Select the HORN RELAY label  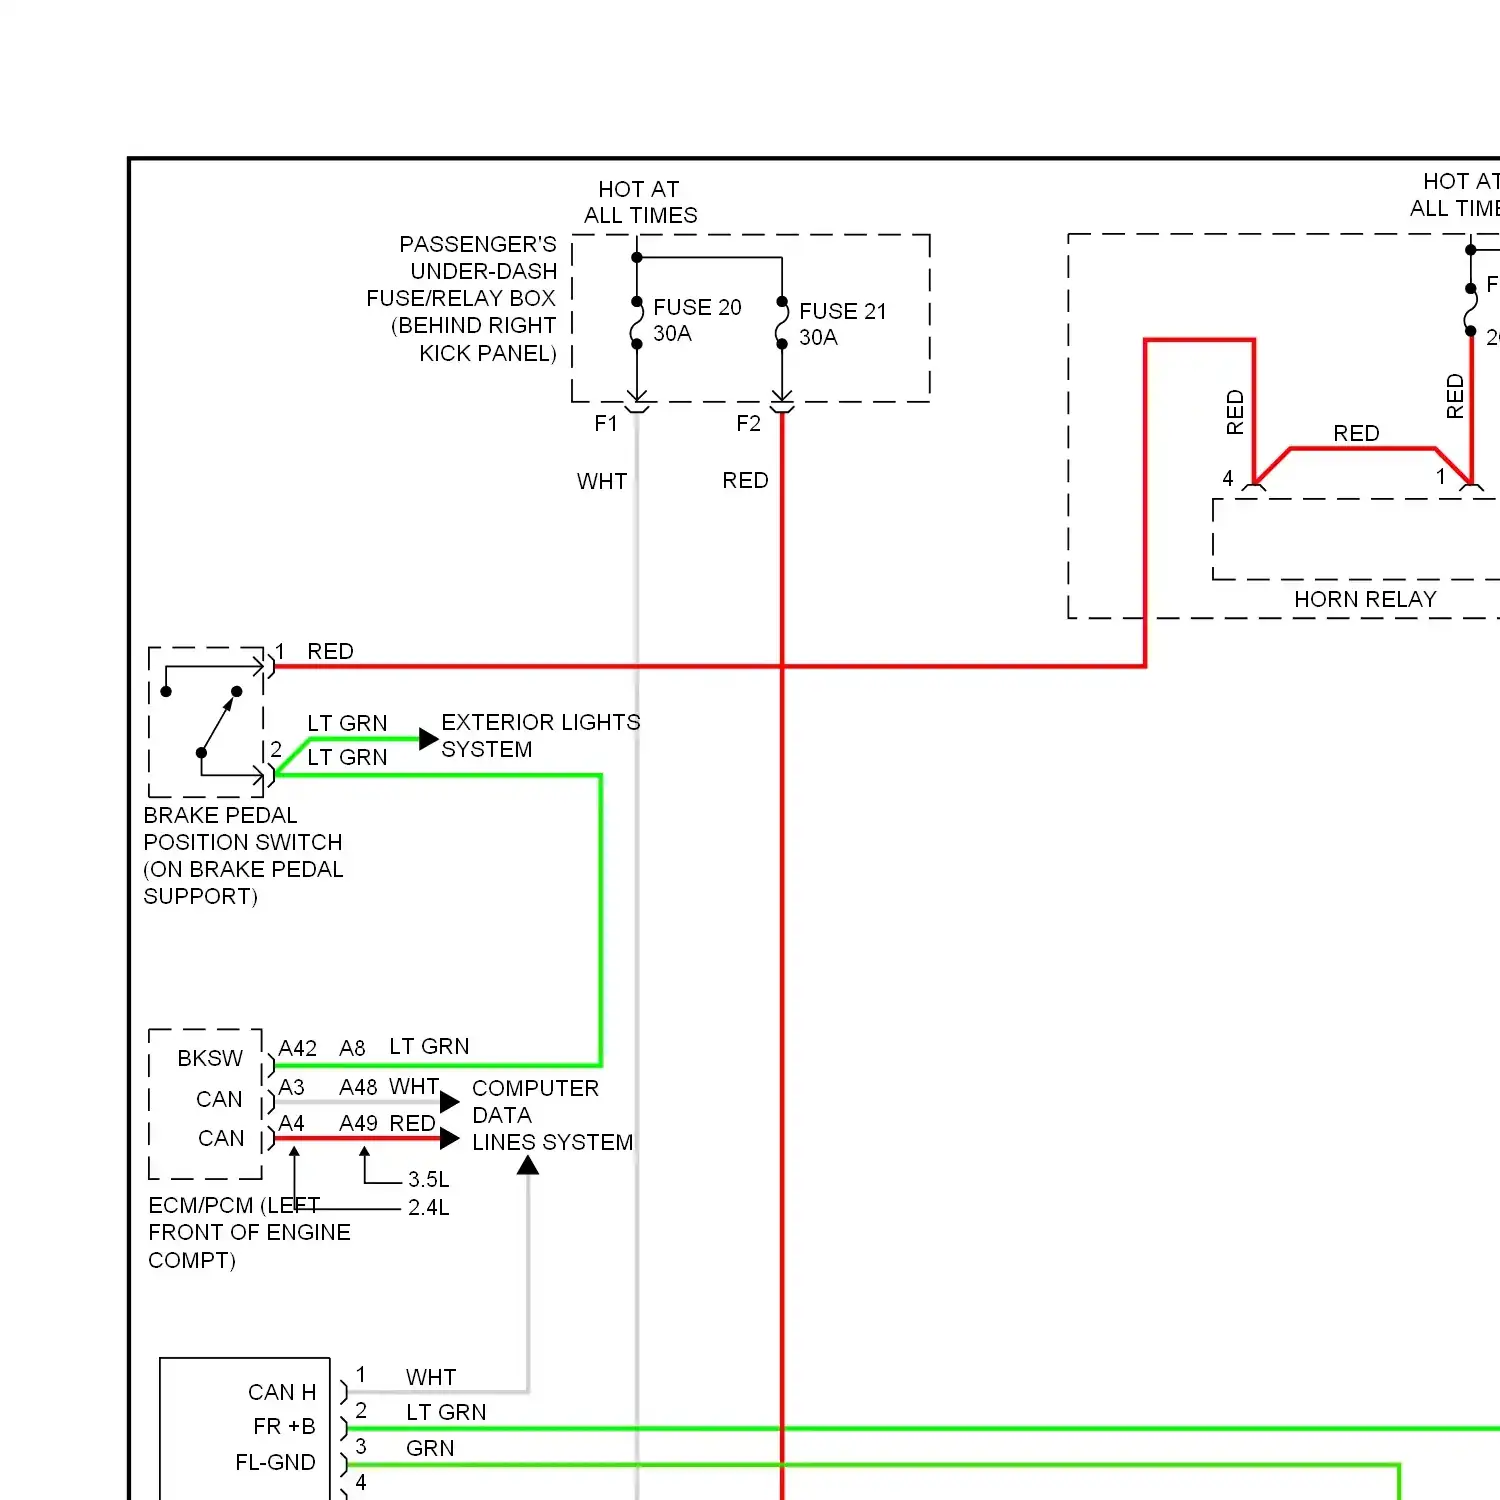1365,599
